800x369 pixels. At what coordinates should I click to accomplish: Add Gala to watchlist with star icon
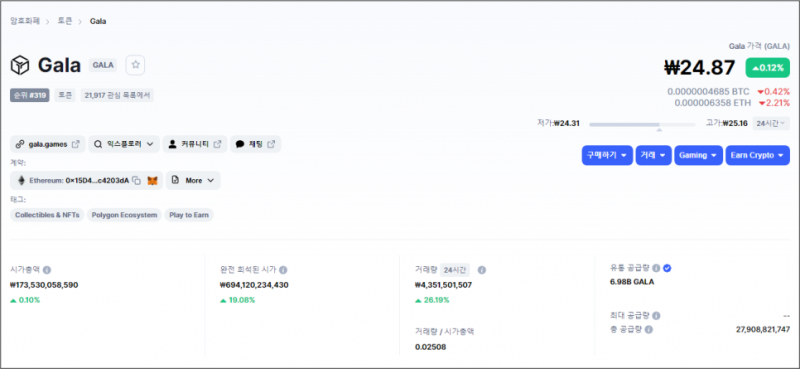(135, 65)
